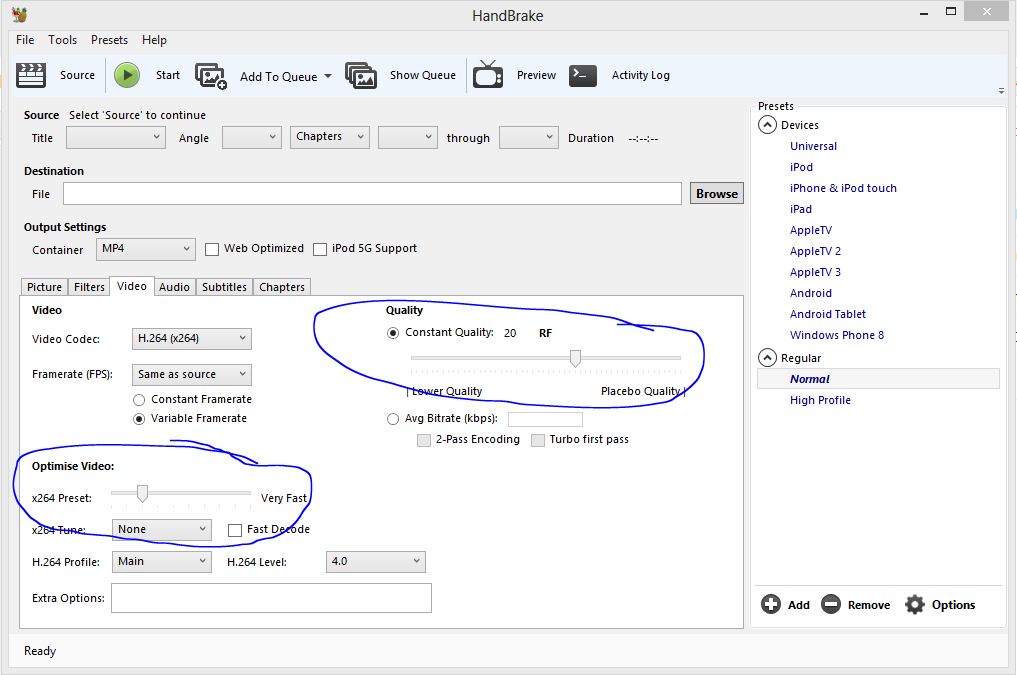Screen dimensions: 1017x675
Task: Select the iPad preset
Action: 801,209
